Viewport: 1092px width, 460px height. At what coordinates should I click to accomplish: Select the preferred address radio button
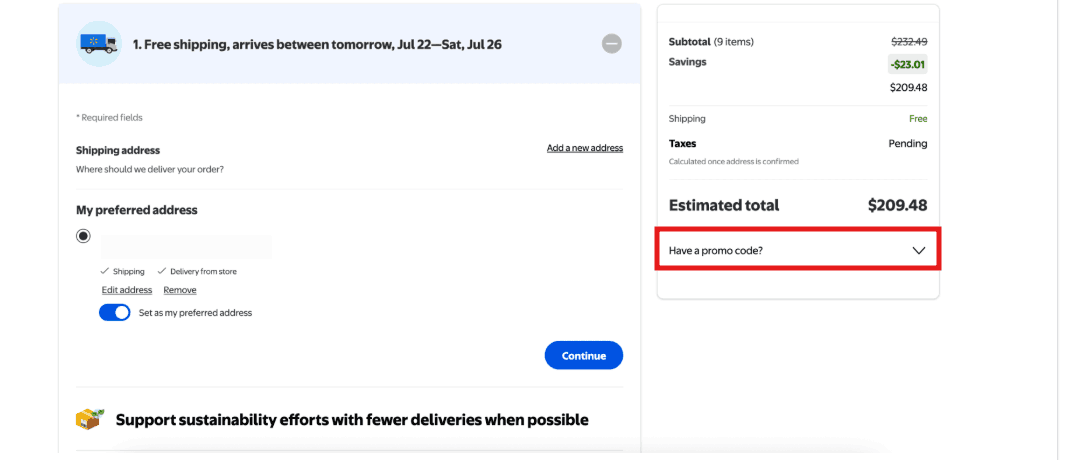[x=83, y=236]
